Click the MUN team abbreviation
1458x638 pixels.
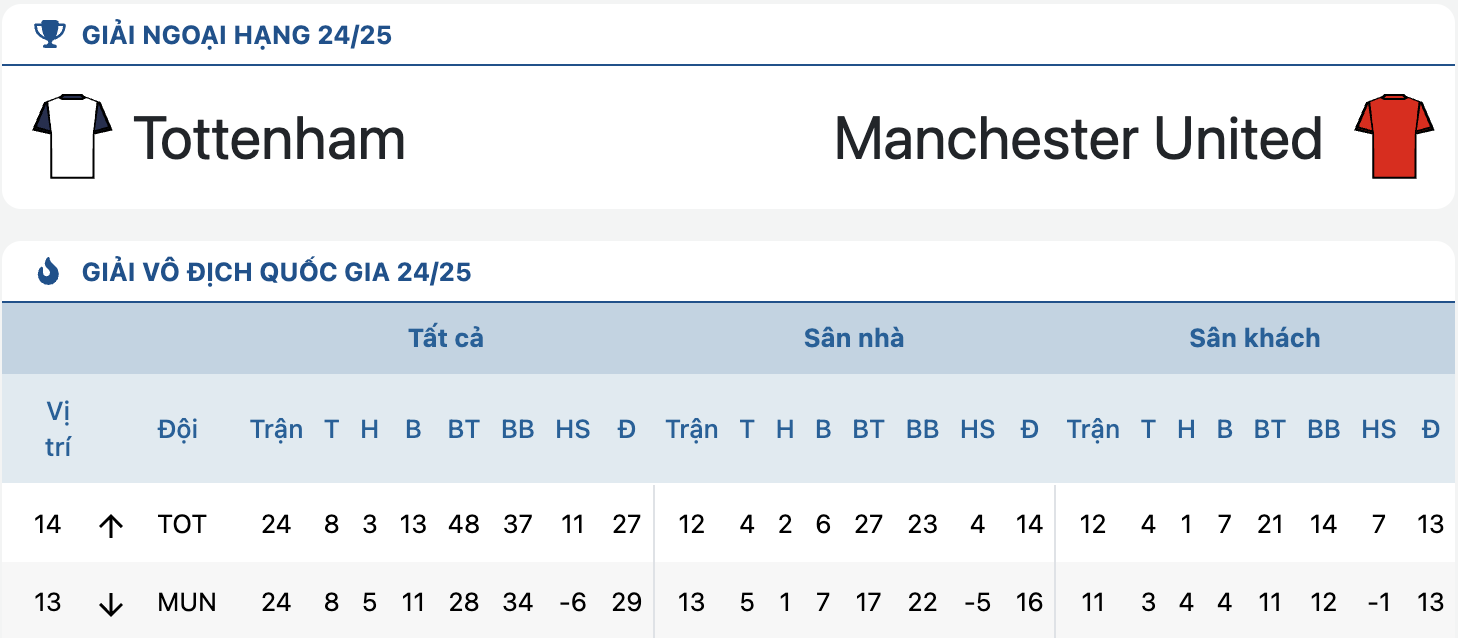(187, 602)
